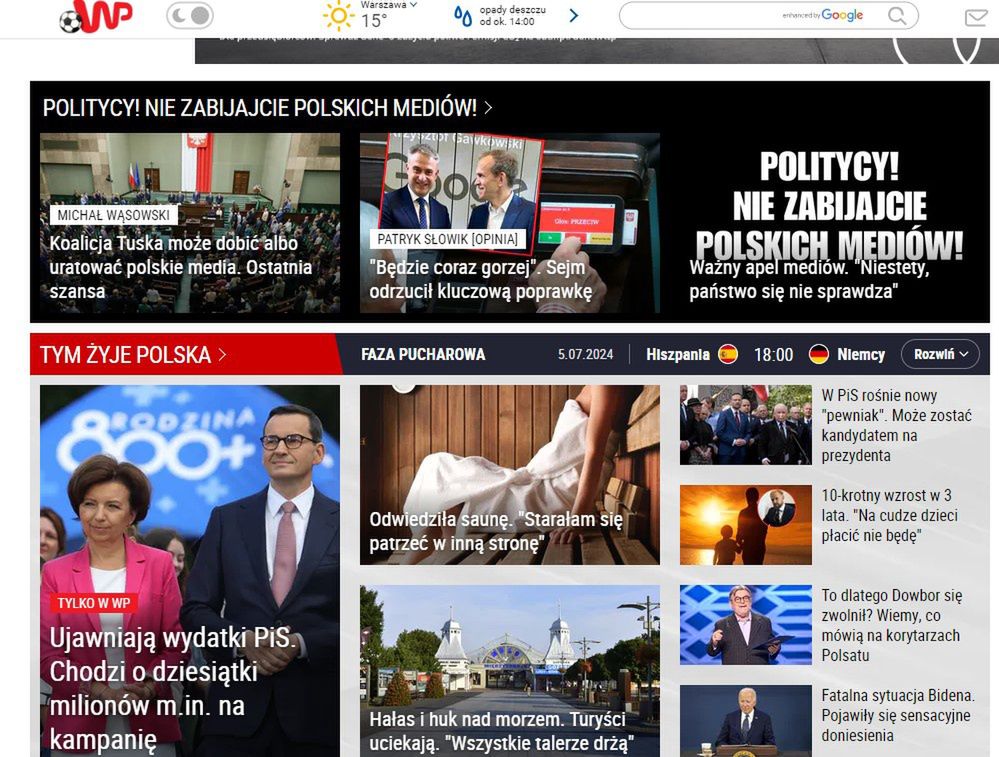Image resolution: width=999 pixels, height=757 pixels.
Task: Open 'To dlatego Dowbor się zwolnił' headline
Action: click(x=891, y=625)
